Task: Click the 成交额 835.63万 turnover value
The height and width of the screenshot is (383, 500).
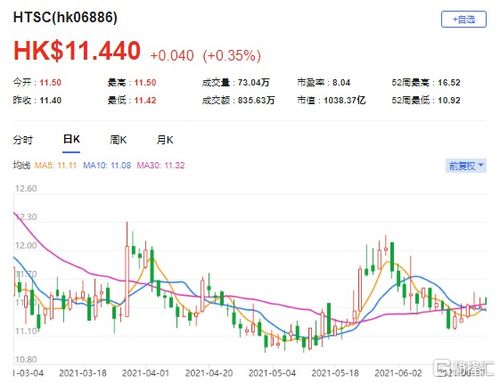Action: (238, 100)
